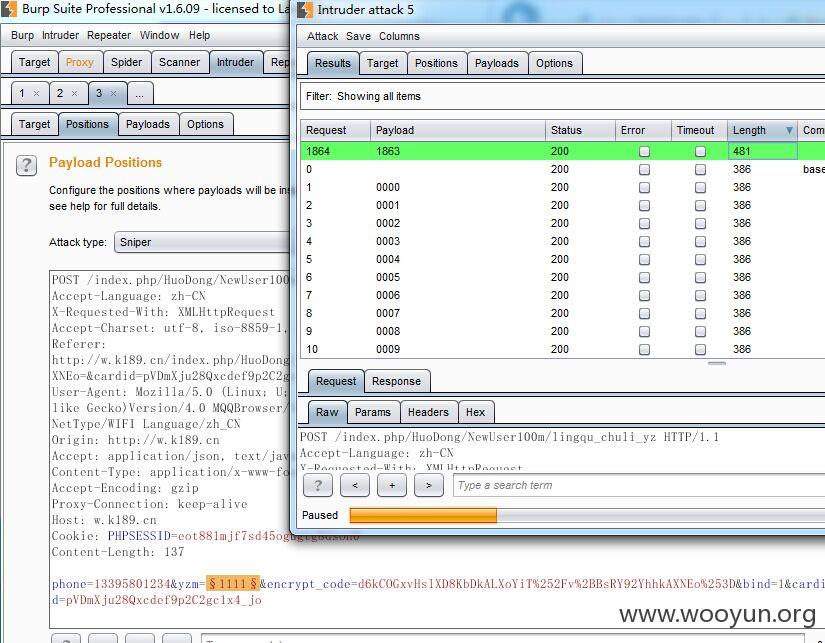The height and width of the screenshot is (643, 825).
Task: Select Positions tab in attack window
Action: point(436,63)
